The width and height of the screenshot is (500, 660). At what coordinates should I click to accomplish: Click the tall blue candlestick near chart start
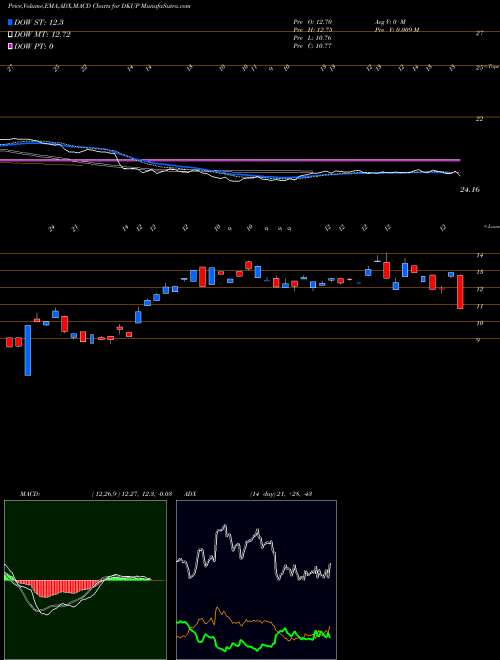click(x=28, y=350)
